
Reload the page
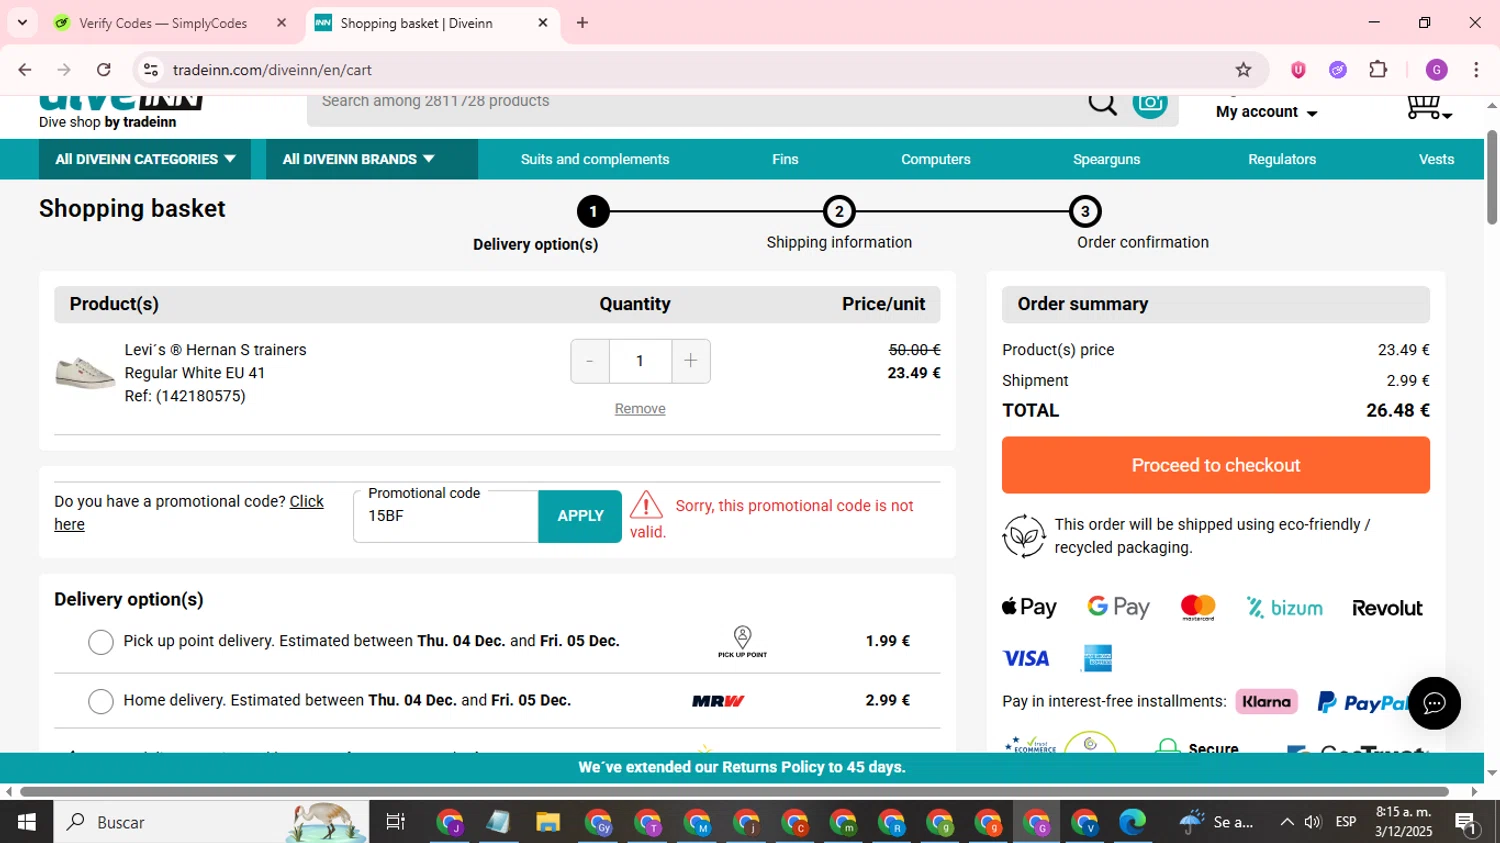point(104,70)
